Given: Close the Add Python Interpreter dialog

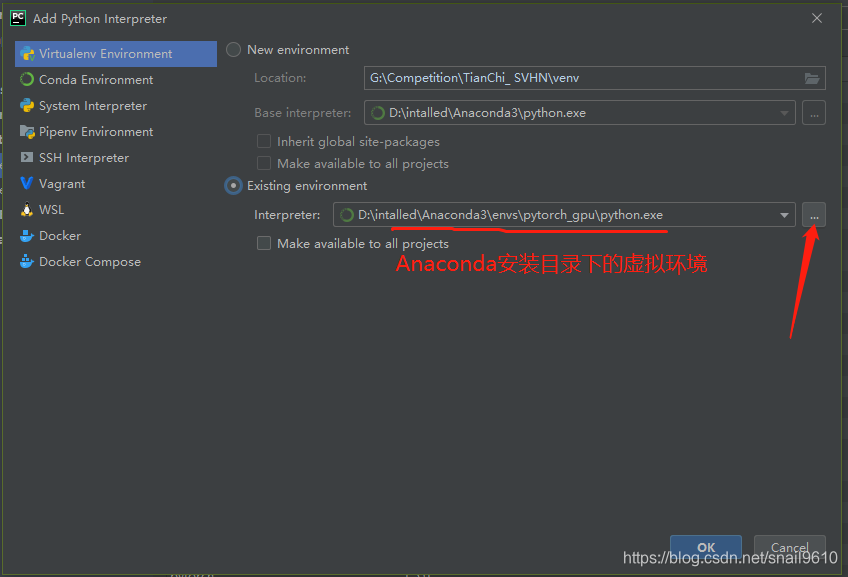Looking at the screenshot, I should [x=817, y=18].
